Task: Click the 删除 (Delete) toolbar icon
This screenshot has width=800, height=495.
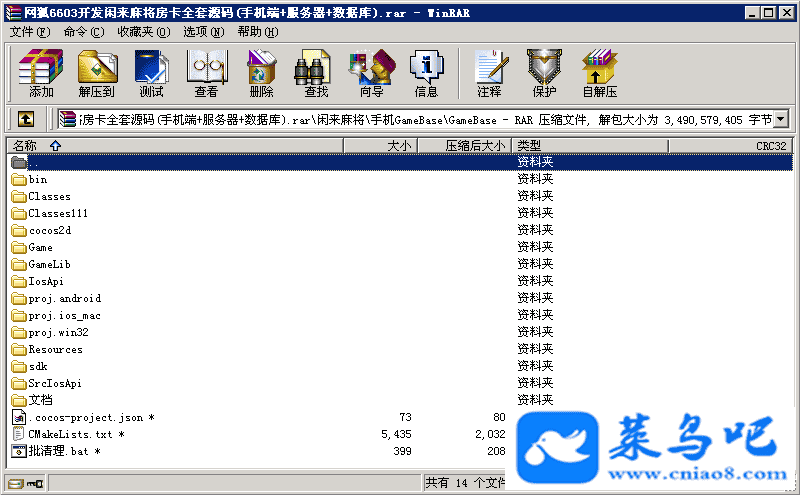Action: pos(261,73)
